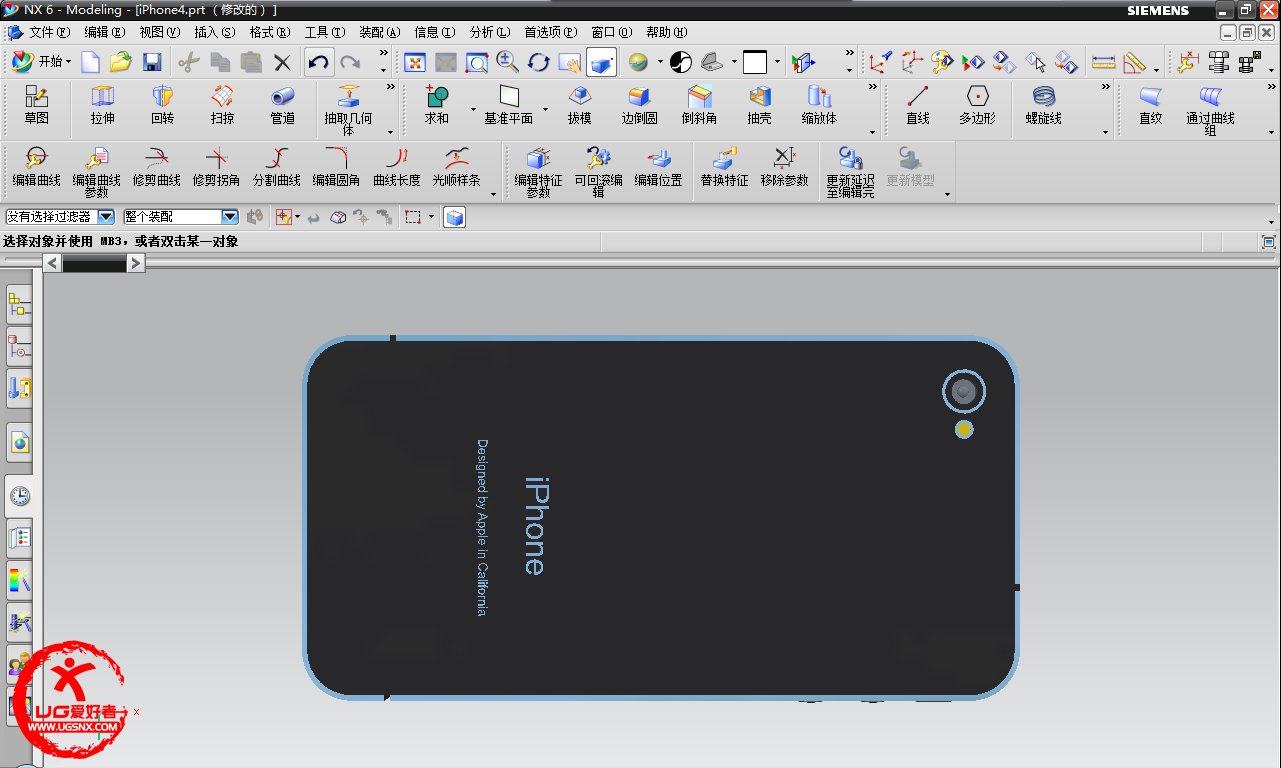
Task: Expand the 基准平面 dropdown arrow
Action: 545,109
